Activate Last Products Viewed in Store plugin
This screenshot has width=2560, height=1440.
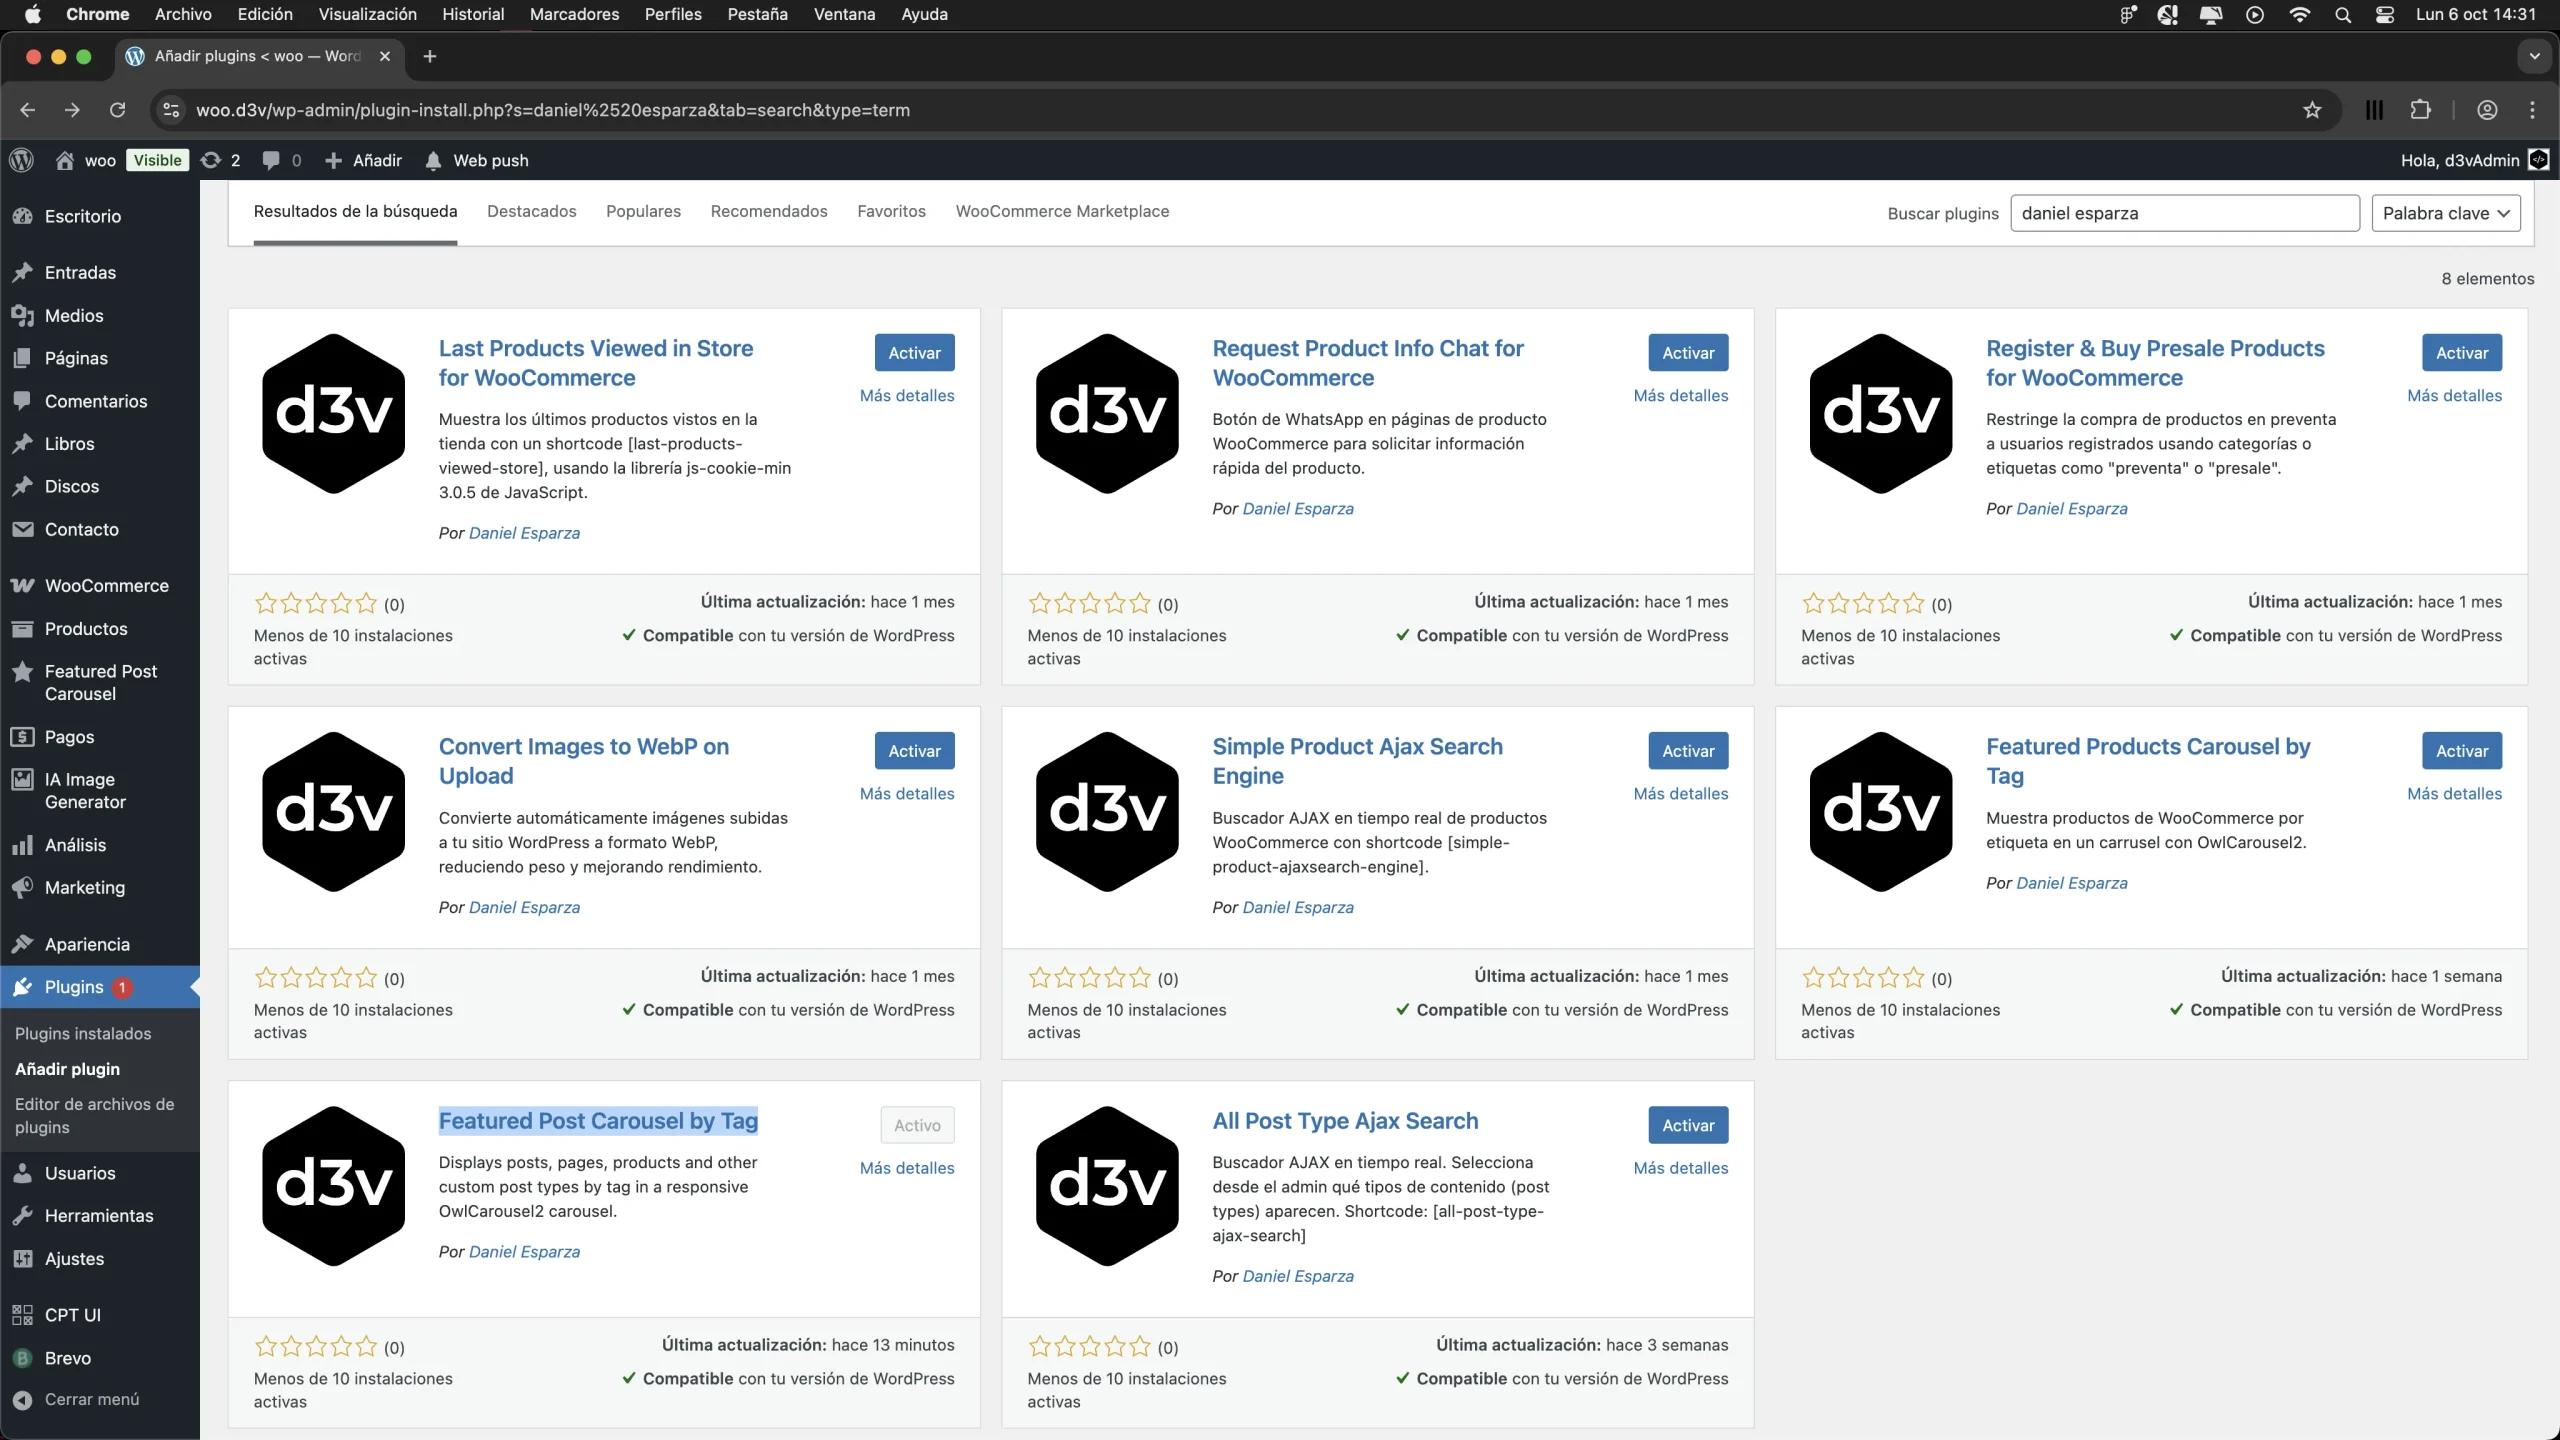[914, 353]
